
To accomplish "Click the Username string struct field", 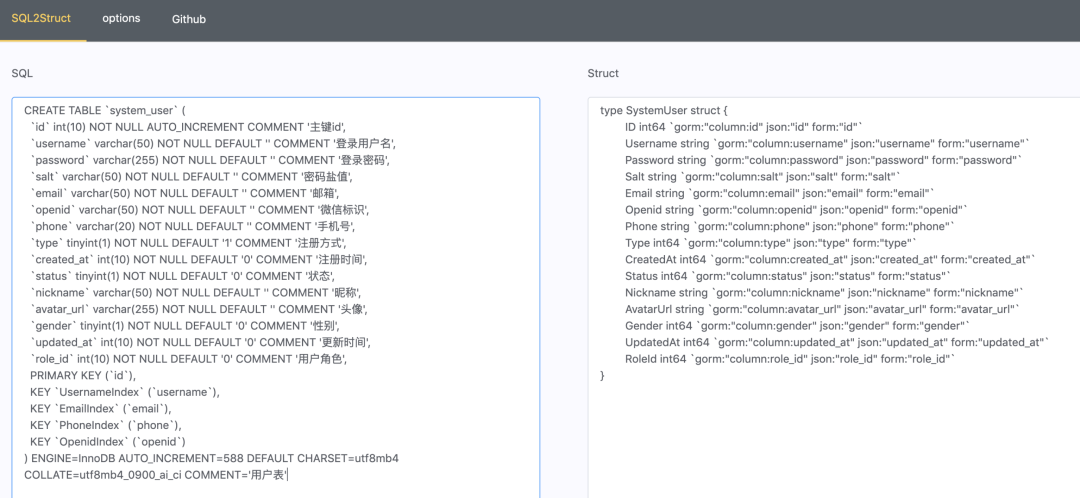I will tap(828, 143).
